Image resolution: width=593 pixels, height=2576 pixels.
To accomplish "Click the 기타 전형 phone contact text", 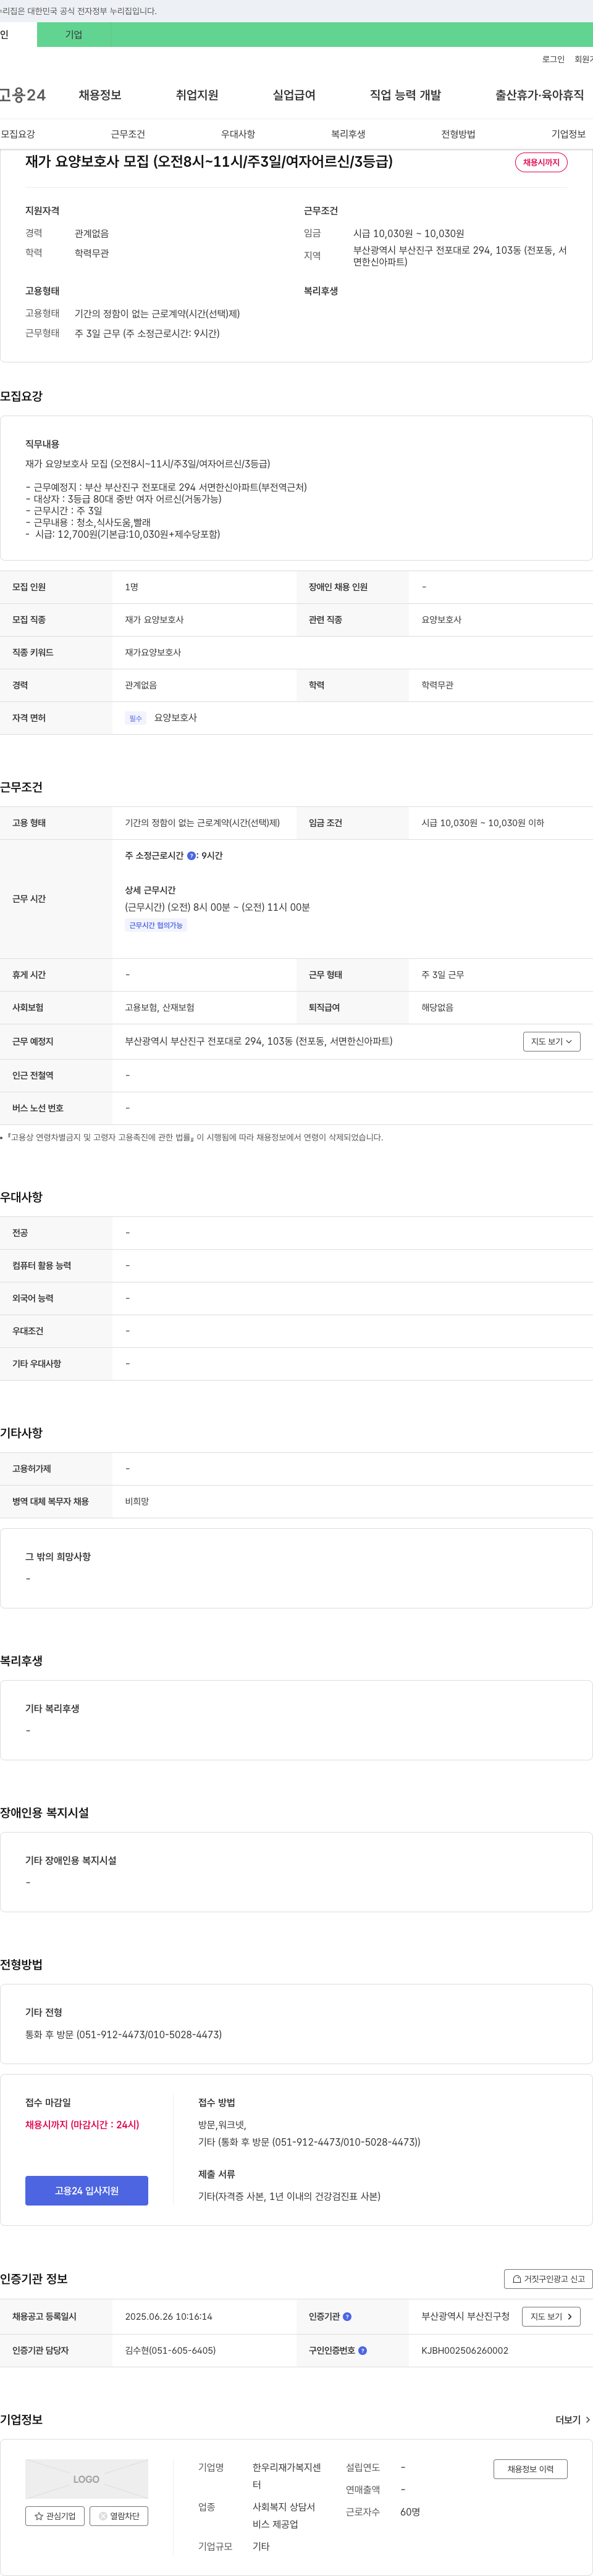I will point(123,2034).
